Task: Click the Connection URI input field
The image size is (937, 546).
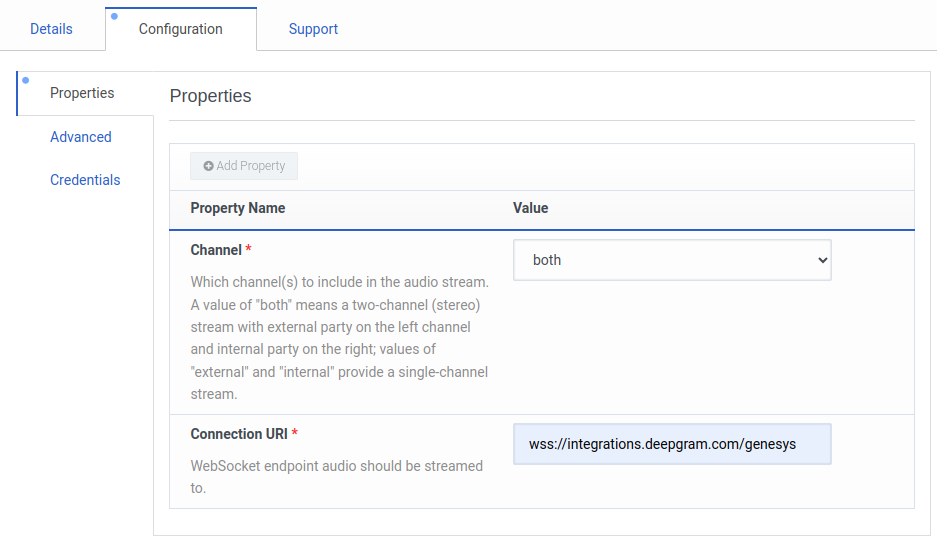Action: click(x=671, y=444)
